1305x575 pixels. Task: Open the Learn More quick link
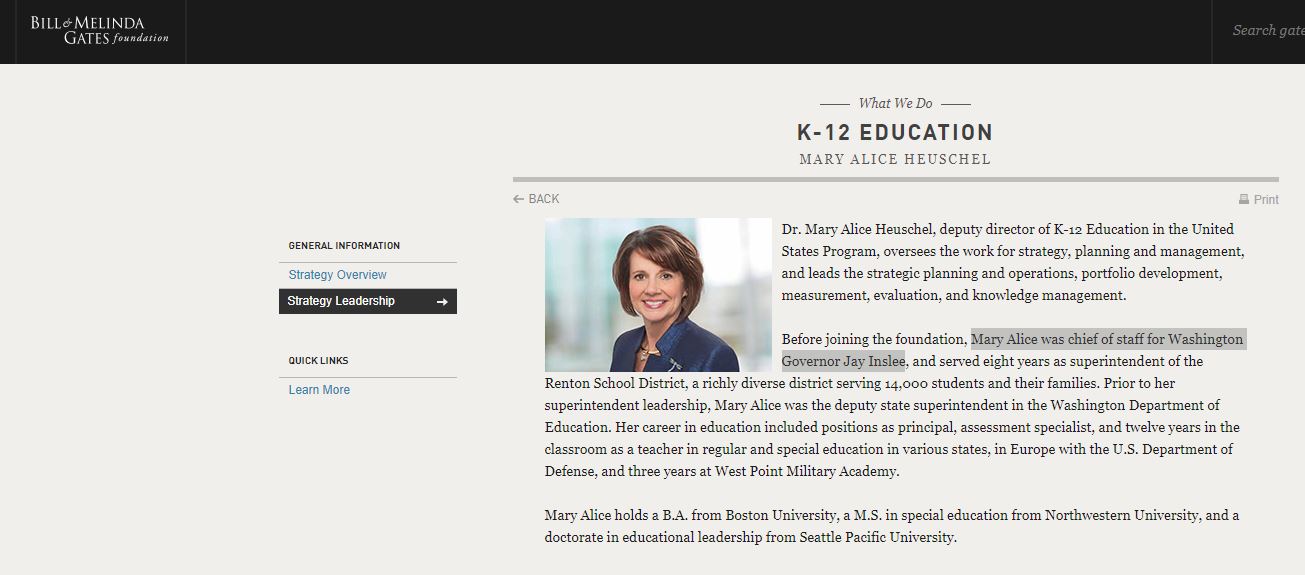pos(319,390)
